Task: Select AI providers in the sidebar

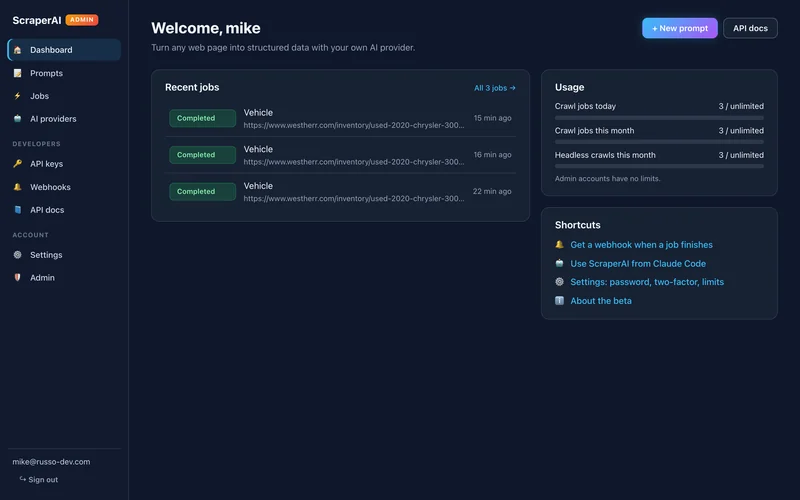Action: tap(64, 118)
